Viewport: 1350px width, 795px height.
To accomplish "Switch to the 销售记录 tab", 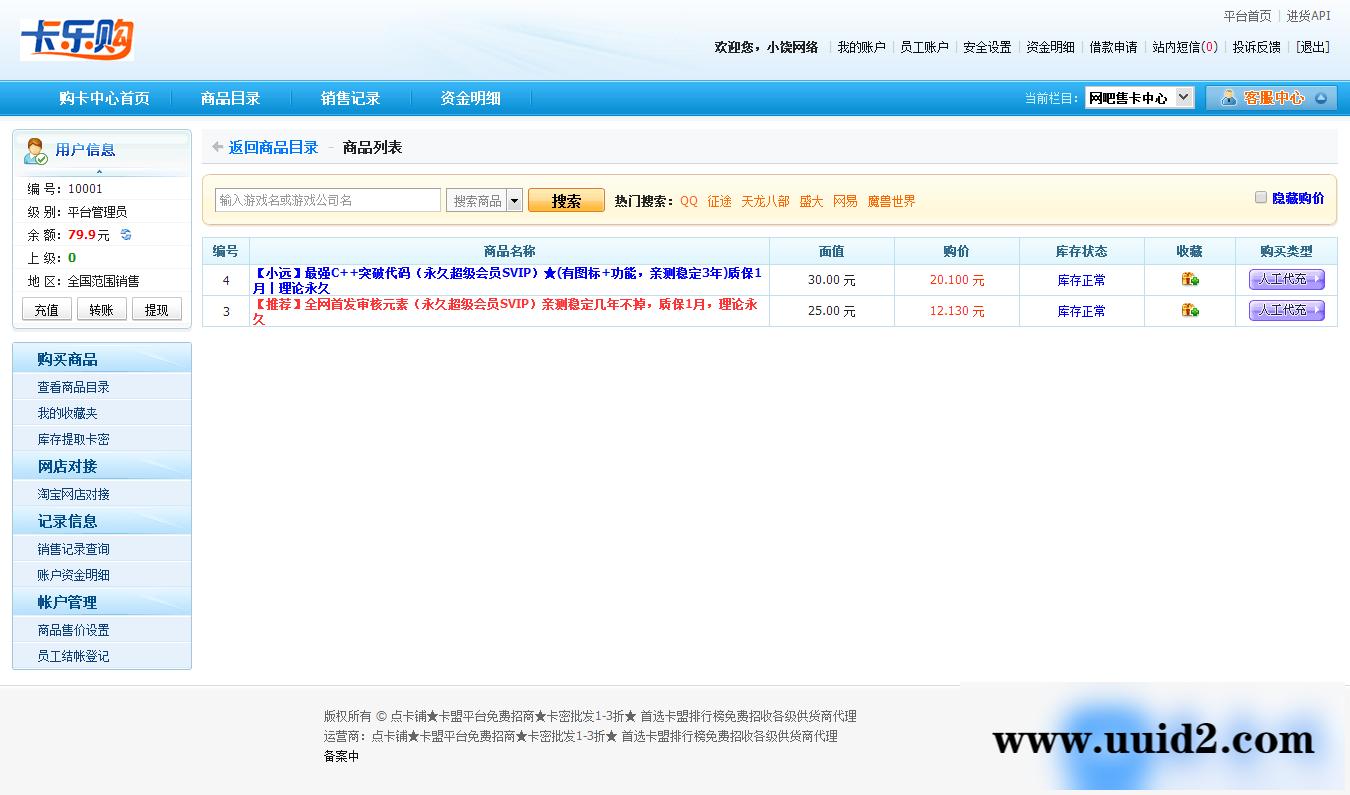I will [352, 98].
